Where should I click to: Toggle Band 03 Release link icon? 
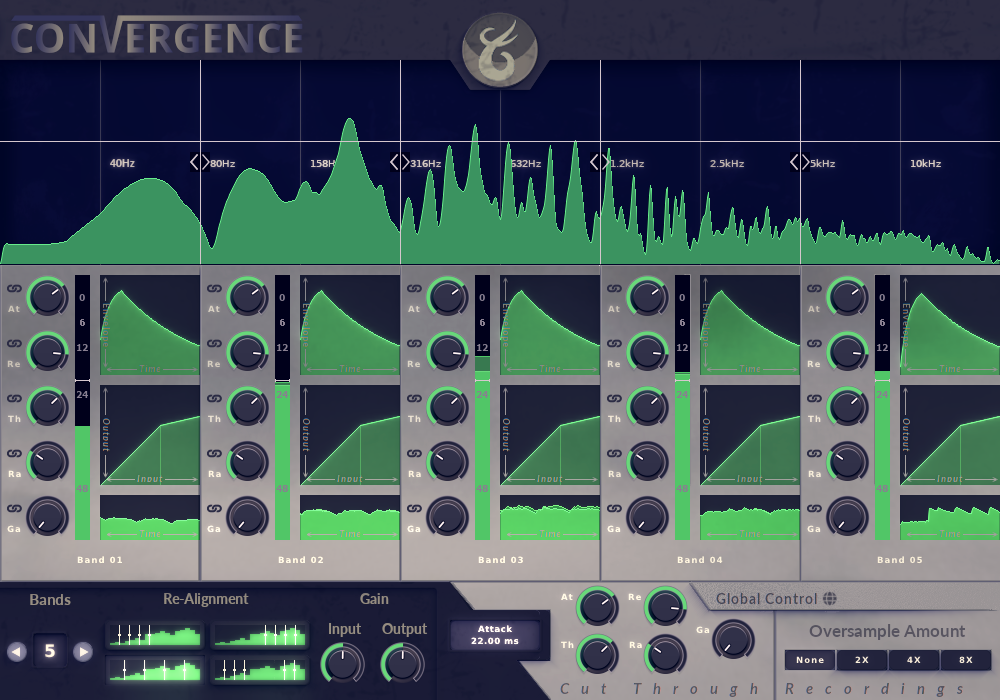[414, 343]
